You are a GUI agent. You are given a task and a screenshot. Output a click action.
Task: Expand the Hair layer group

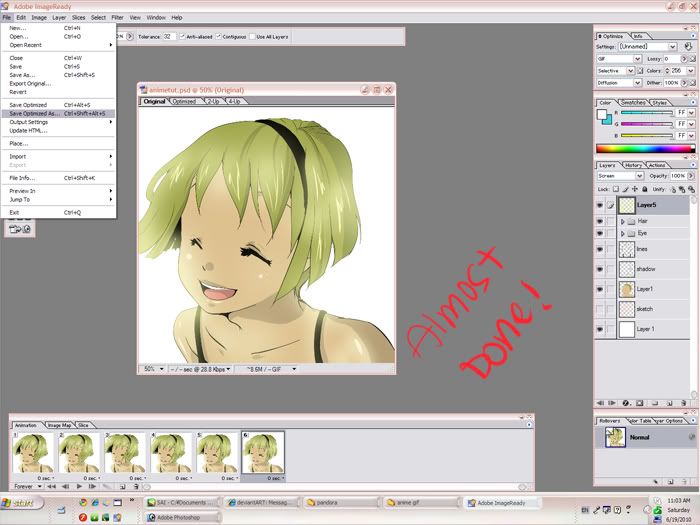coord(623,220)
